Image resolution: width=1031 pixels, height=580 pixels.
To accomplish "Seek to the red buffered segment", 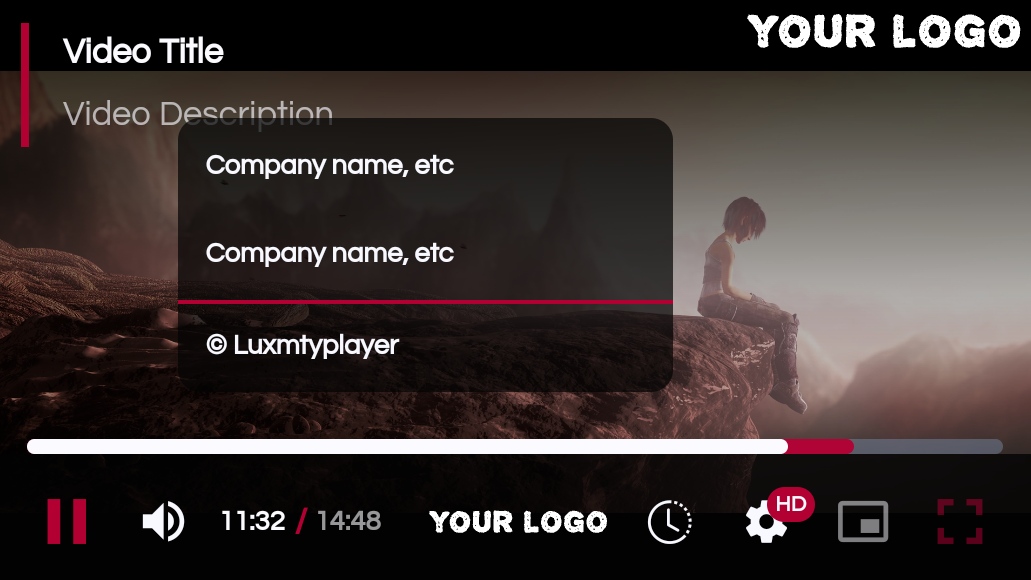I will pos(821,447).
